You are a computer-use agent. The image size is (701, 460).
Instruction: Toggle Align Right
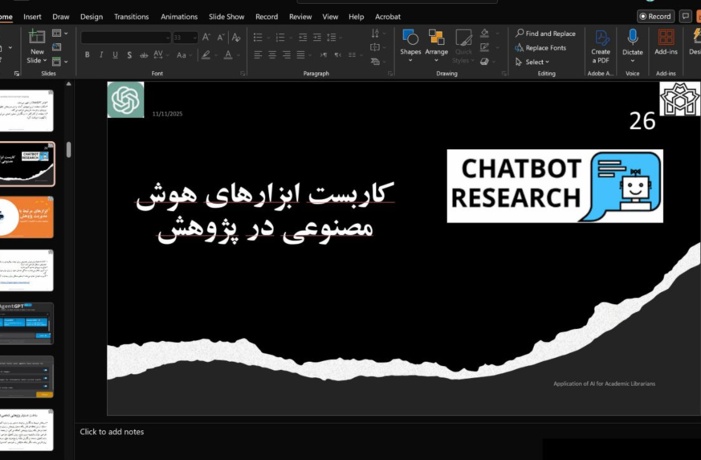(x=287, y=55)
